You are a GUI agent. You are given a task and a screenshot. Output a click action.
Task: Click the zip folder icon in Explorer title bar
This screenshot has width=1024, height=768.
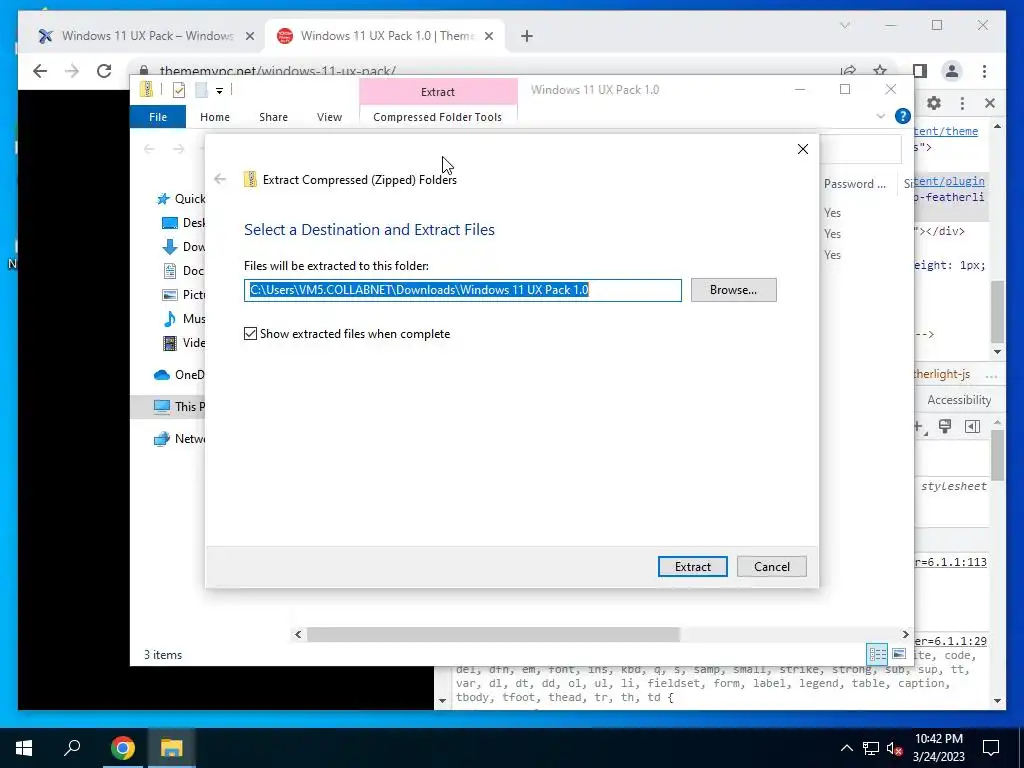(x=146, y=89)
